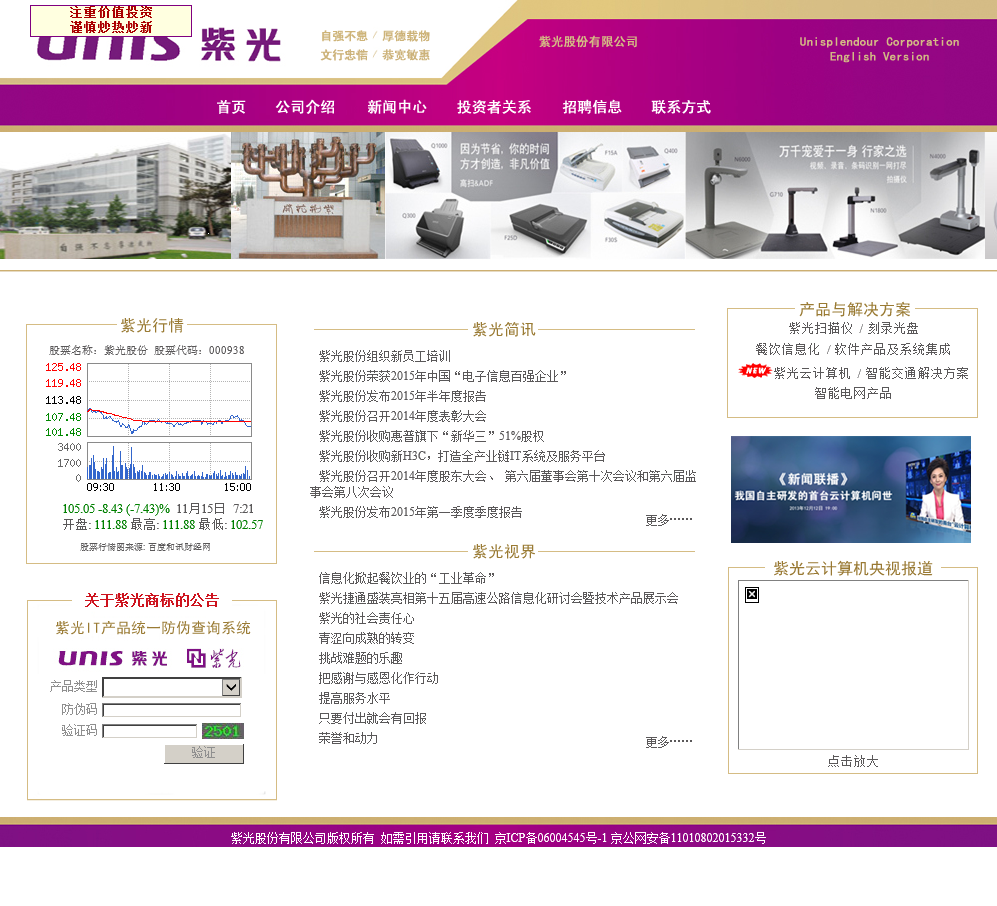
Task: Open 更多 link under 紫光简讯
Action: click(669, 520)
